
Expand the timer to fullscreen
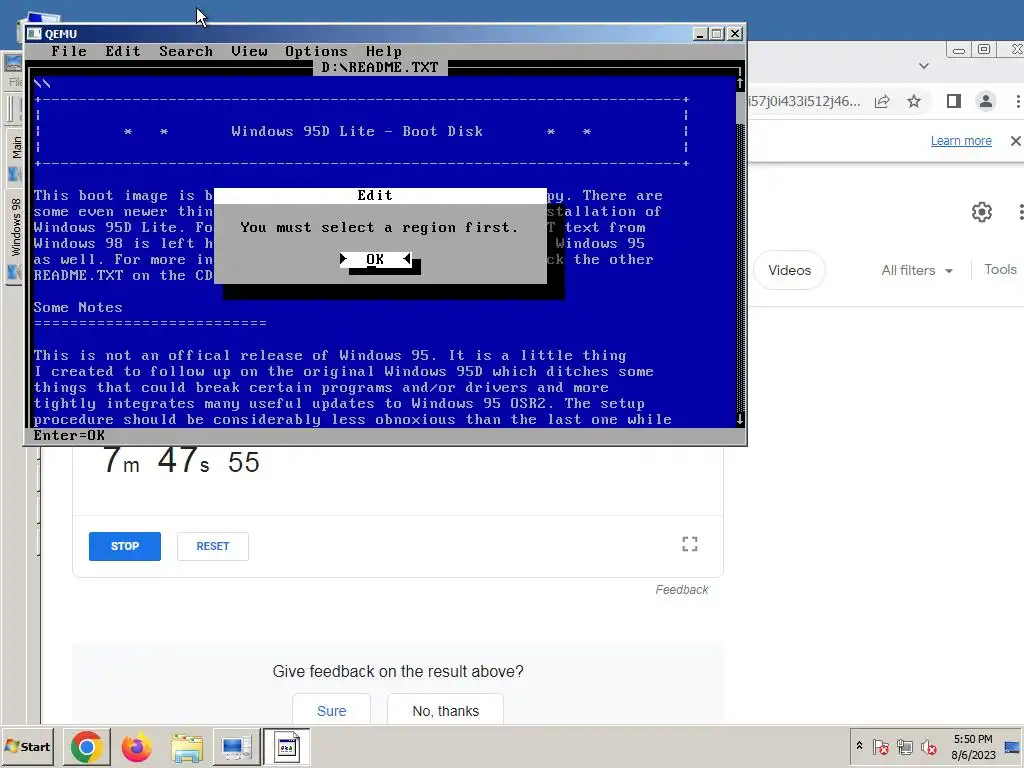[690, 544]
